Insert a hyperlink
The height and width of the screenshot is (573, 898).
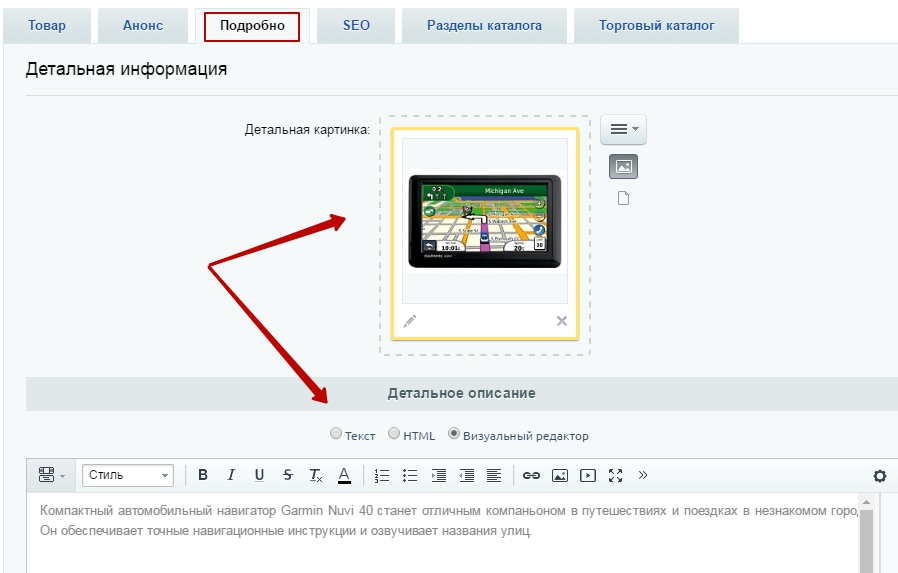pos(531,475)
